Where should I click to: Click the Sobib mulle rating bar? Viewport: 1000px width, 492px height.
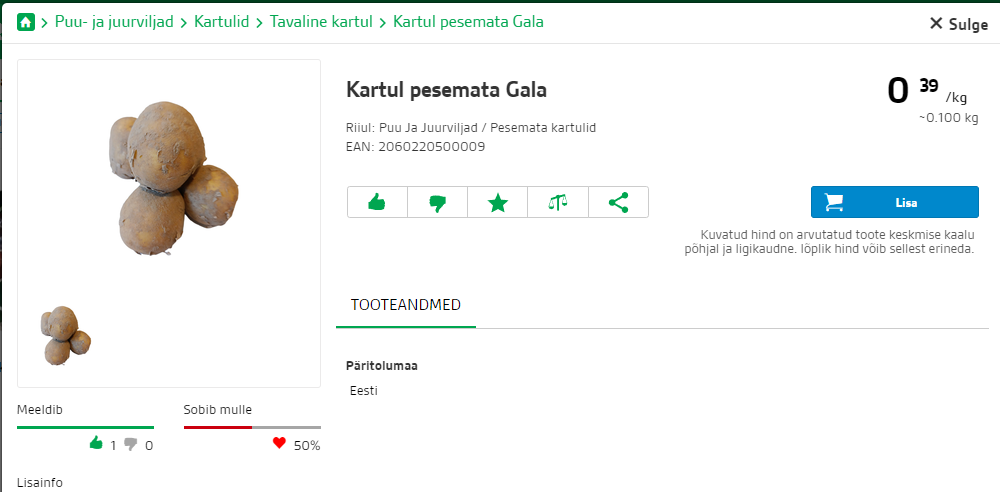coord(252,428)
